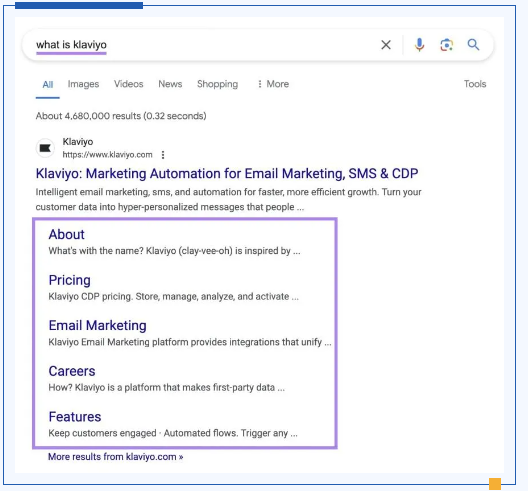Clear the search query with the X icon

coord(386,44)
